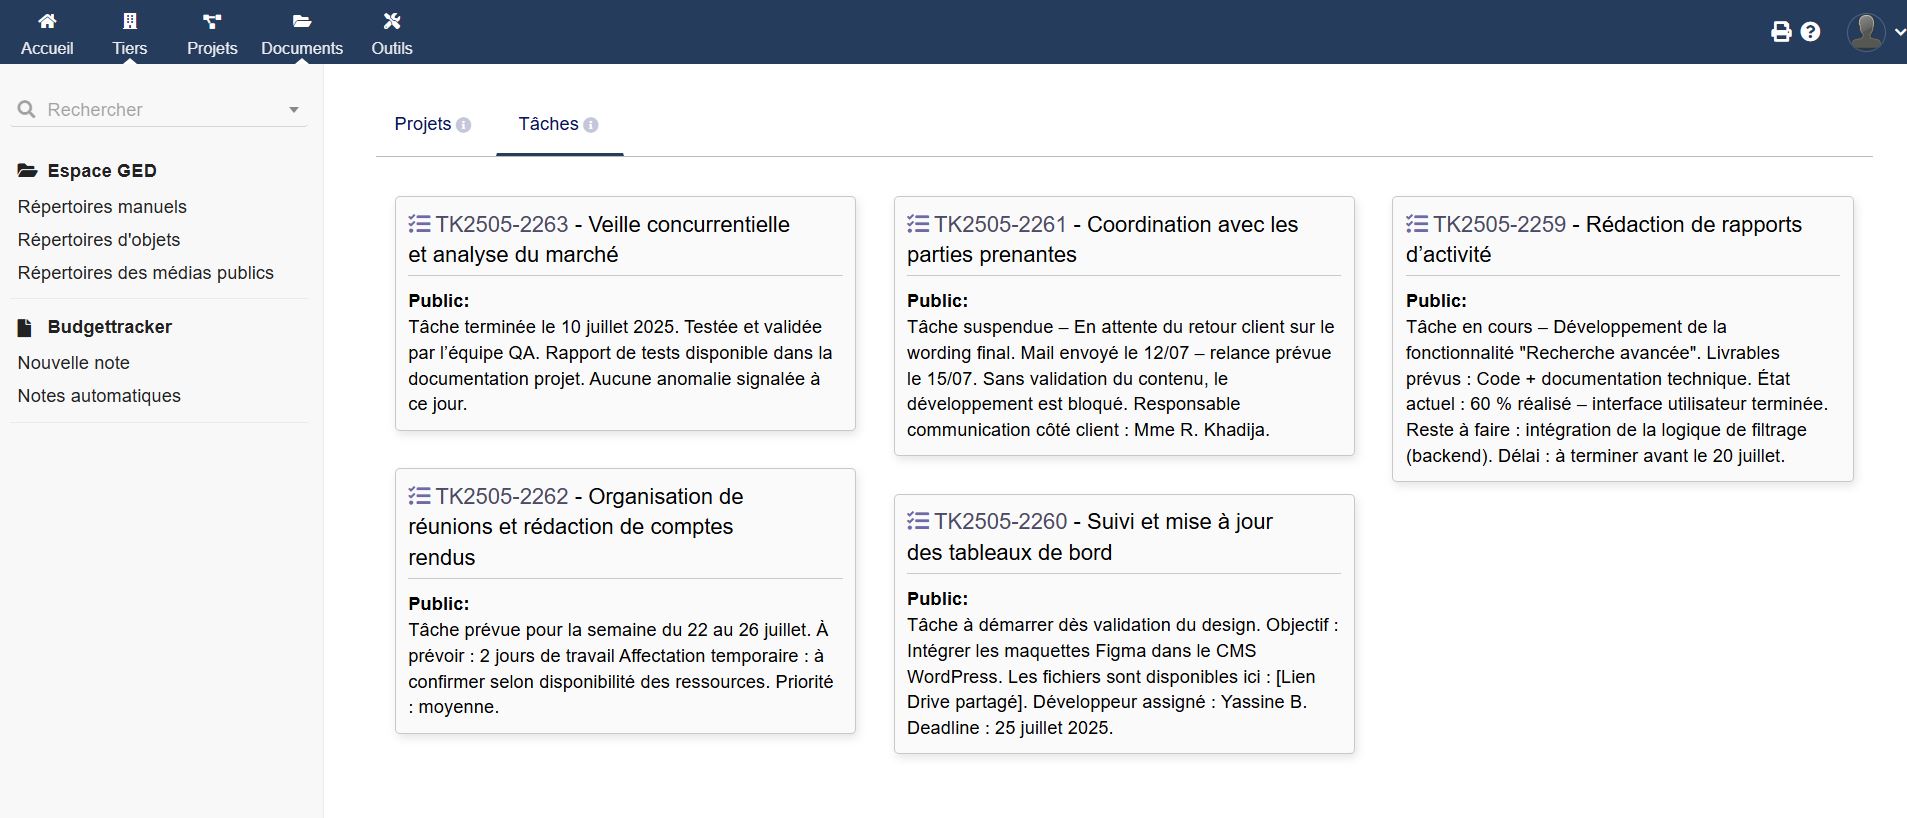Screen dimensions: 1907x818
Task: Switch to the Projets tab
Action: tap(422, 124)
